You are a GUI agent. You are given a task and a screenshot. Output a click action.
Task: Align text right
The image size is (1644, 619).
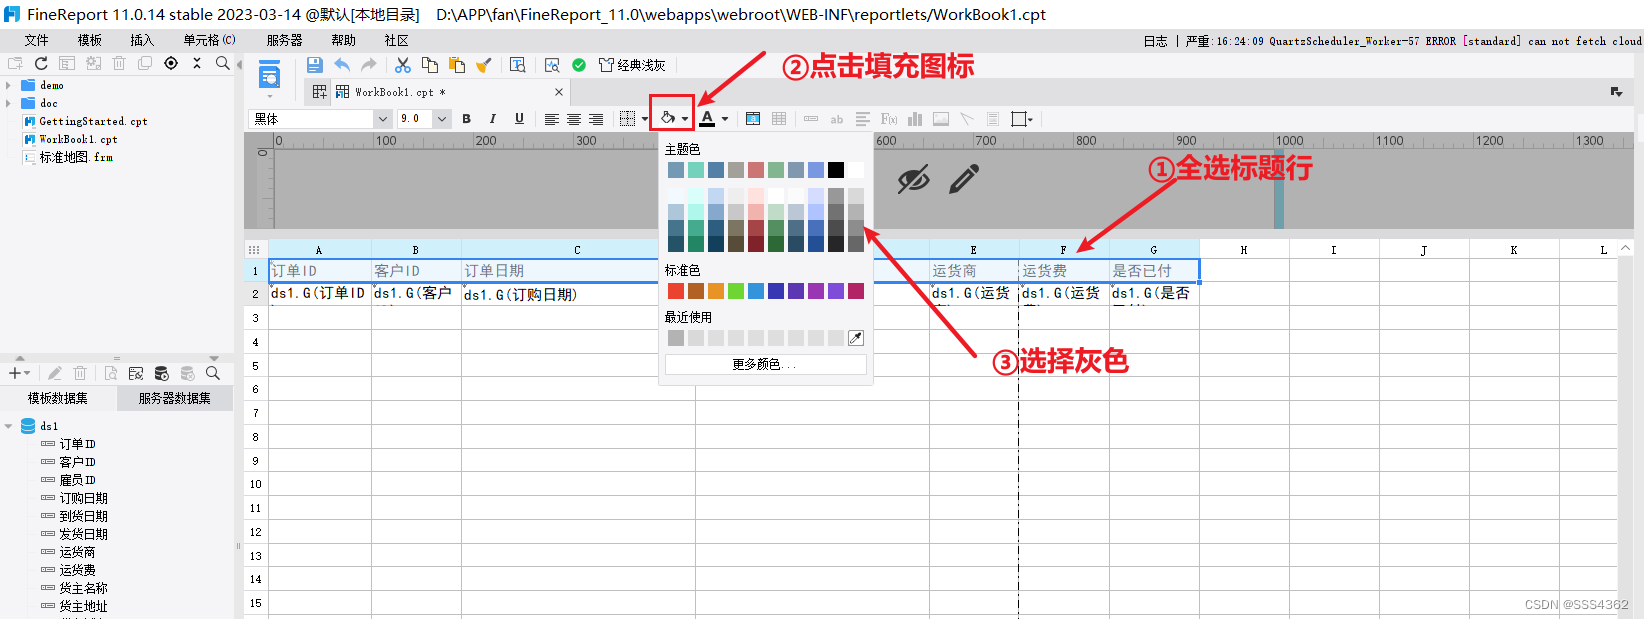point(596,119)
